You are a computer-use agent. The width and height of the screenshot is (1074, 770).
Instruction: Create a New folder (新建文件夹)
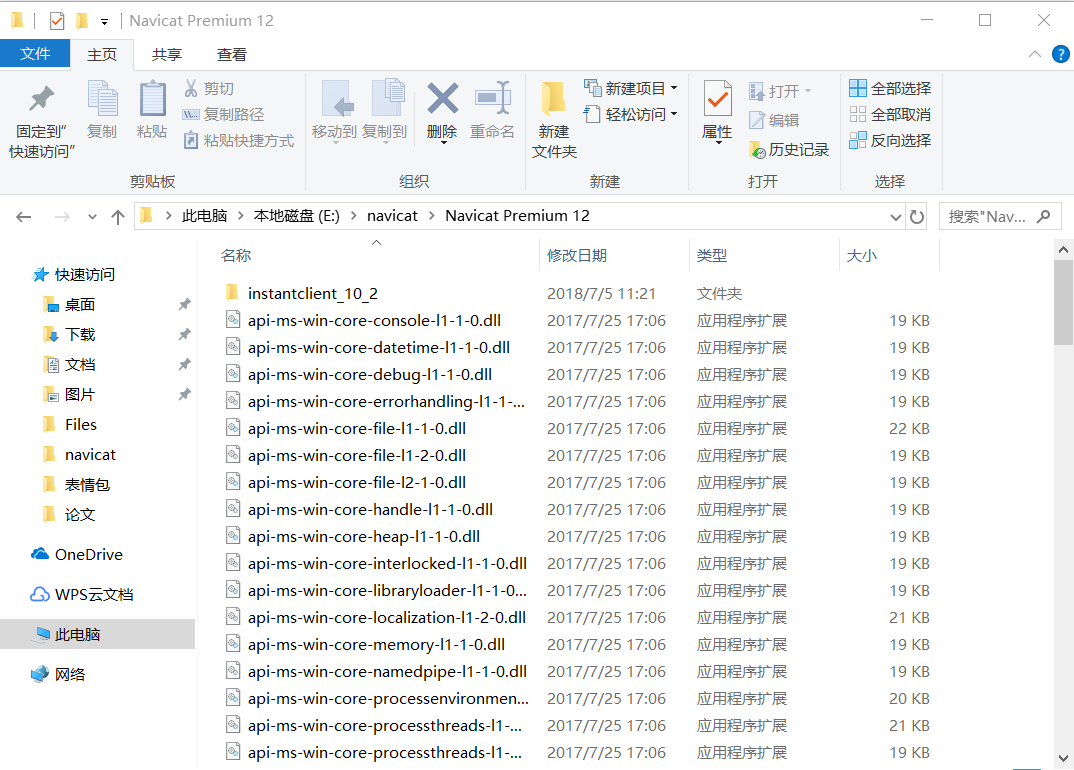tap(553, 120)
